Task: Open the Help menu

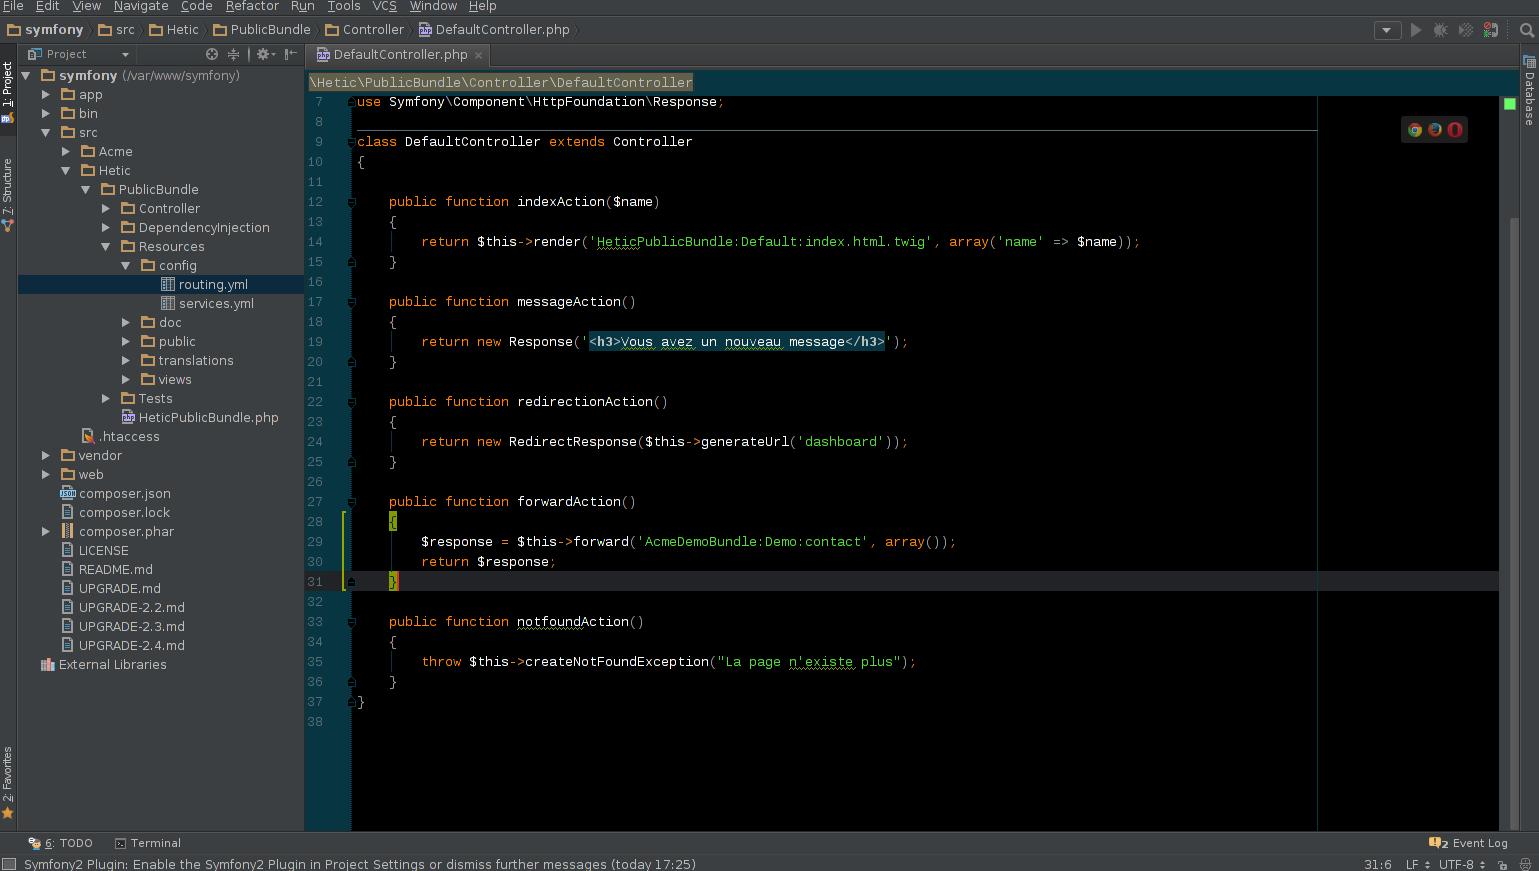Action: pyautogui.click(x=483, y=6)
